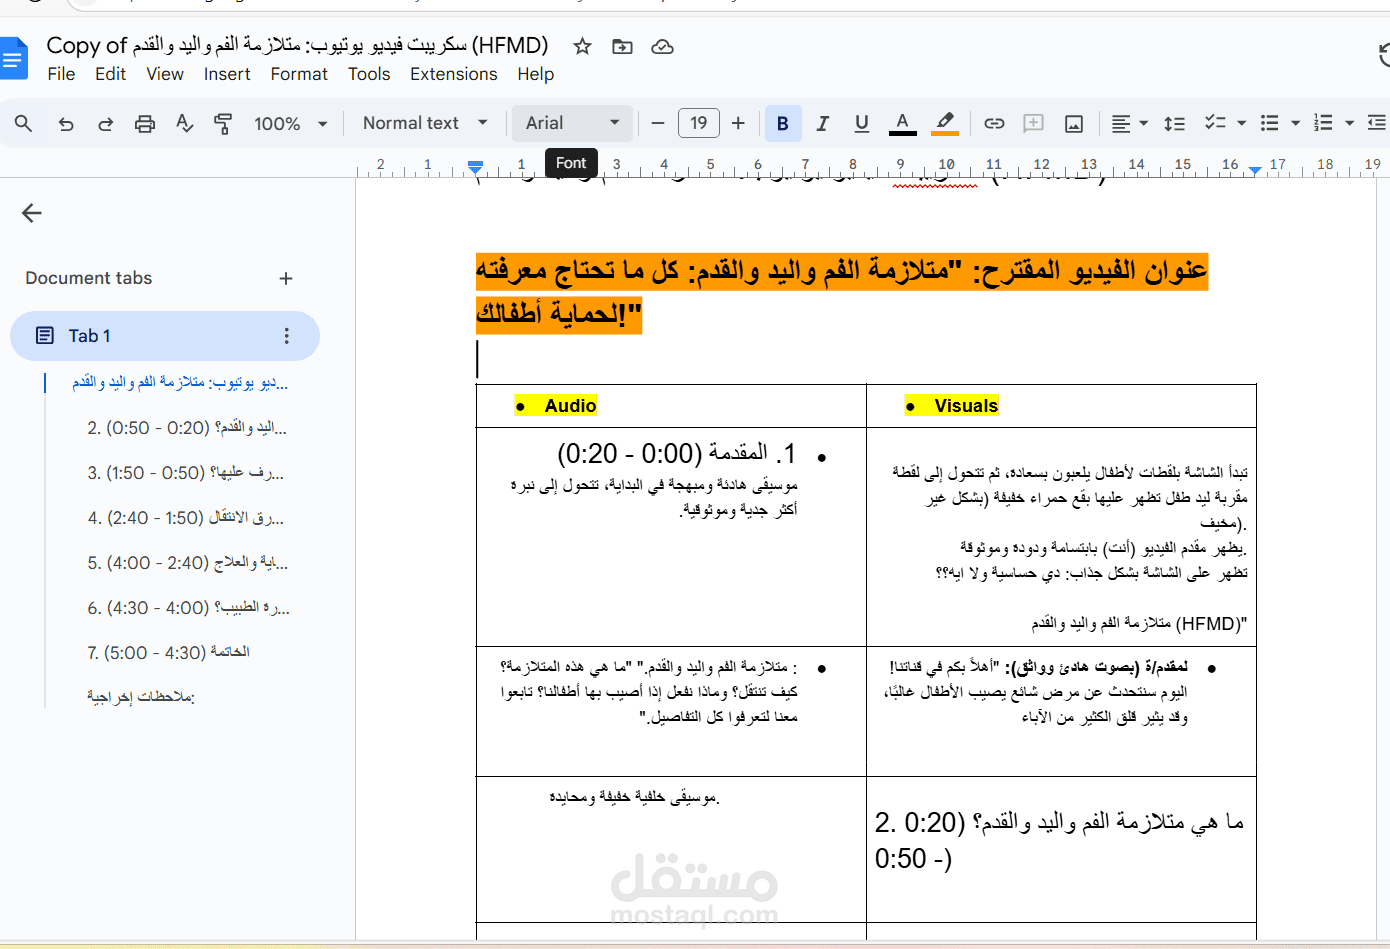
Task: Jump to outline heading 6. (4:30 - 4:00)
Action: coord(187,608)
